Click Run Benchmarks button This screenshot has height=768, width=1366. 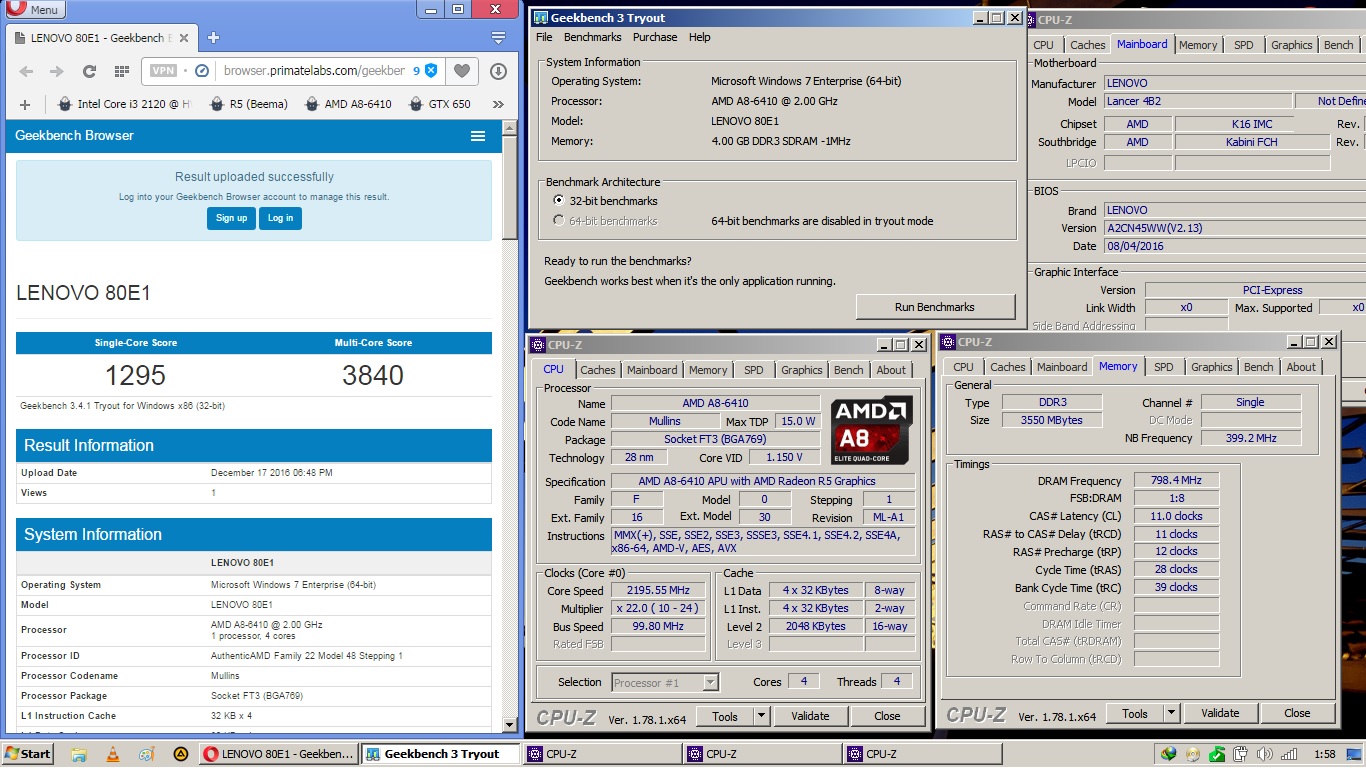pos(935,307)
